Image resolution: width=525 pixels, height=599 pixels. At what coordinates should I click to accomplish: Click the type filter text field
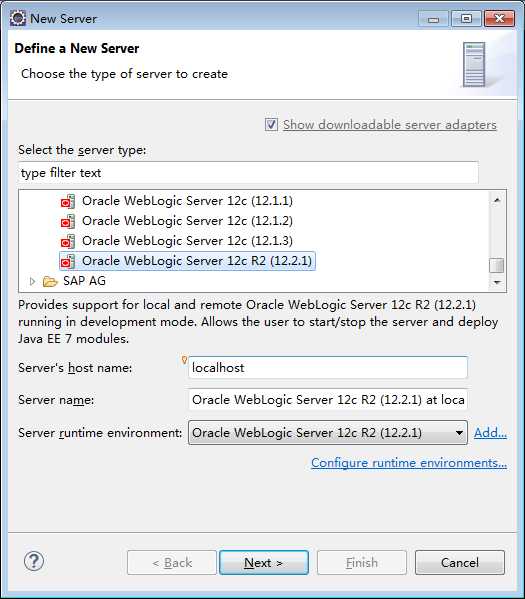click(x=248, y=173)
